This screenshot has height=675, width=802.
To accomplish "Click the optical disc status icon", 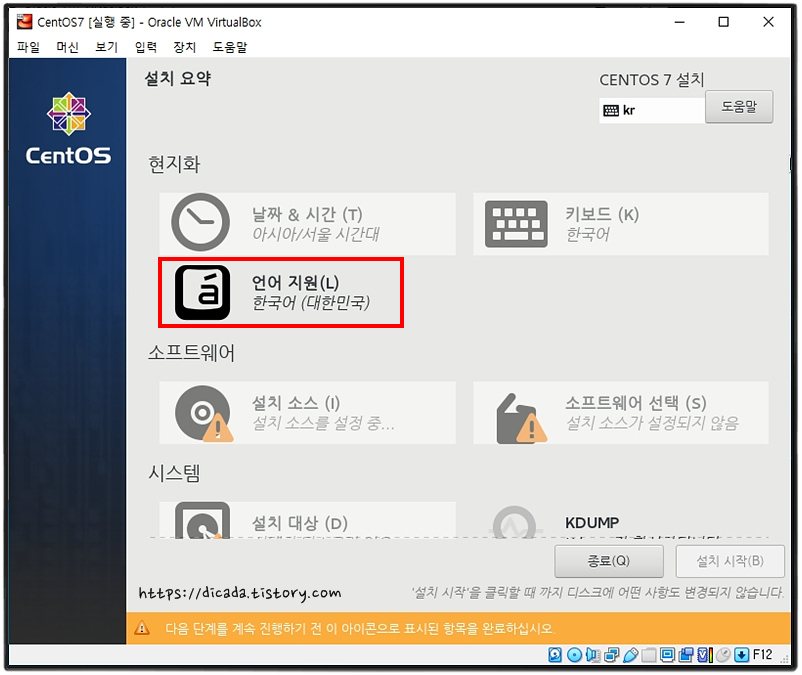I will pyautogui.click(x=574, y=655).
